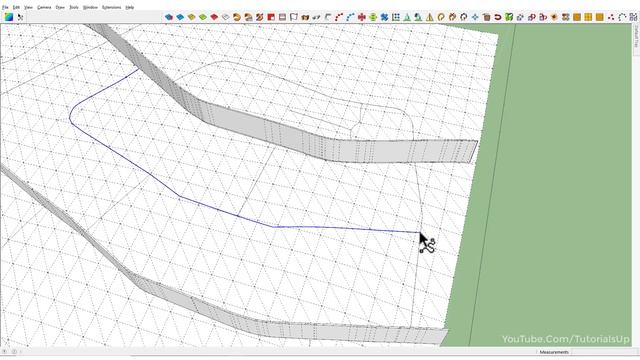Screen dimensions: 640x360
Task: Click the white diamond outline toolbar icon
Action: pos(225,17)
